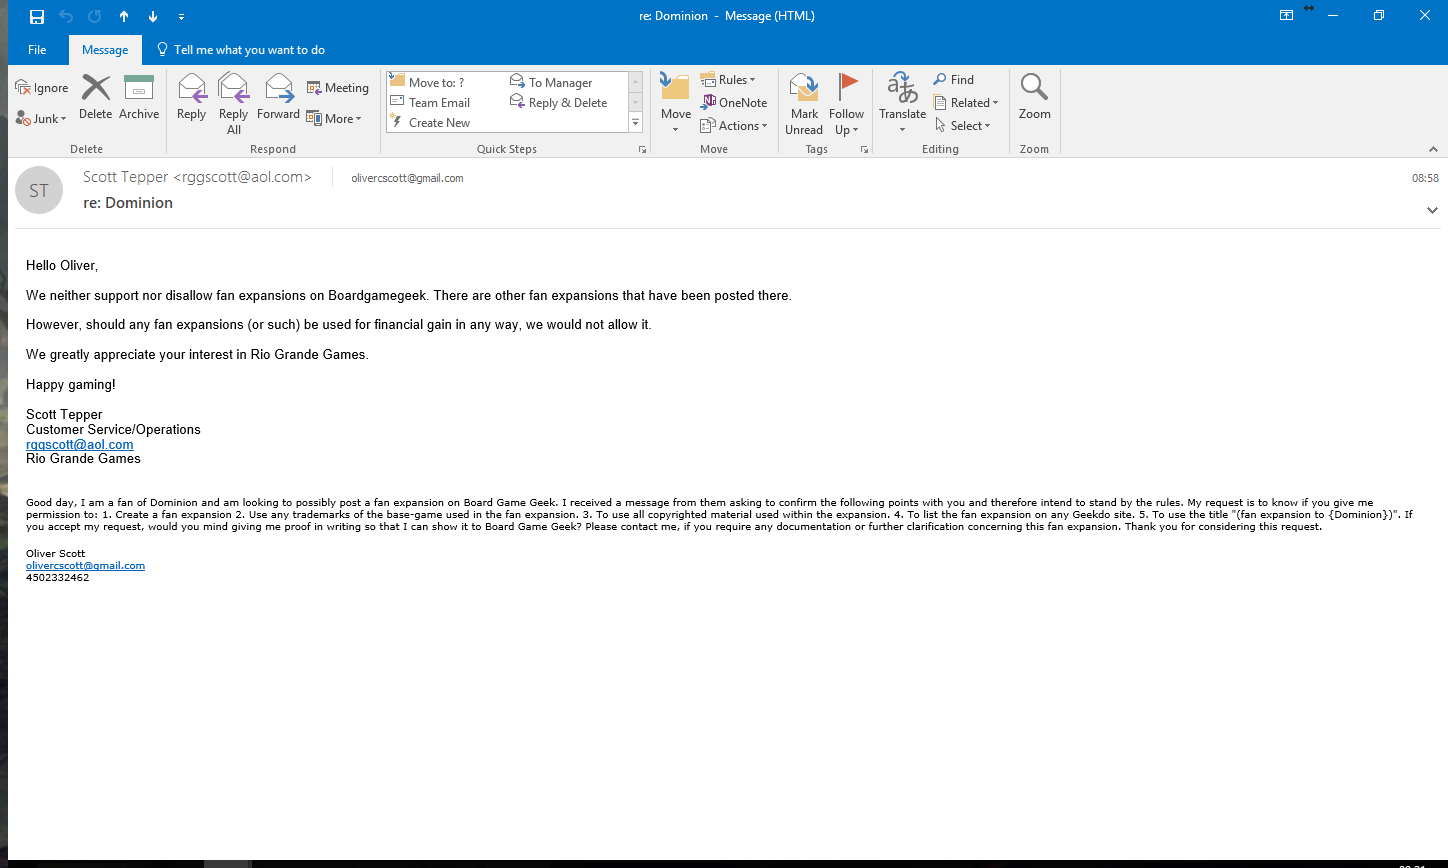Open the More respond actions dropdown
1448x868 pixels.
click(335, 118)
